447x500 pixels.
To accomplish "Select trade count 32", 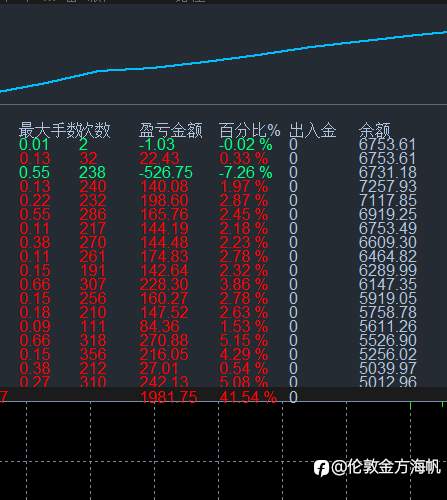I will tap(88, 159).
